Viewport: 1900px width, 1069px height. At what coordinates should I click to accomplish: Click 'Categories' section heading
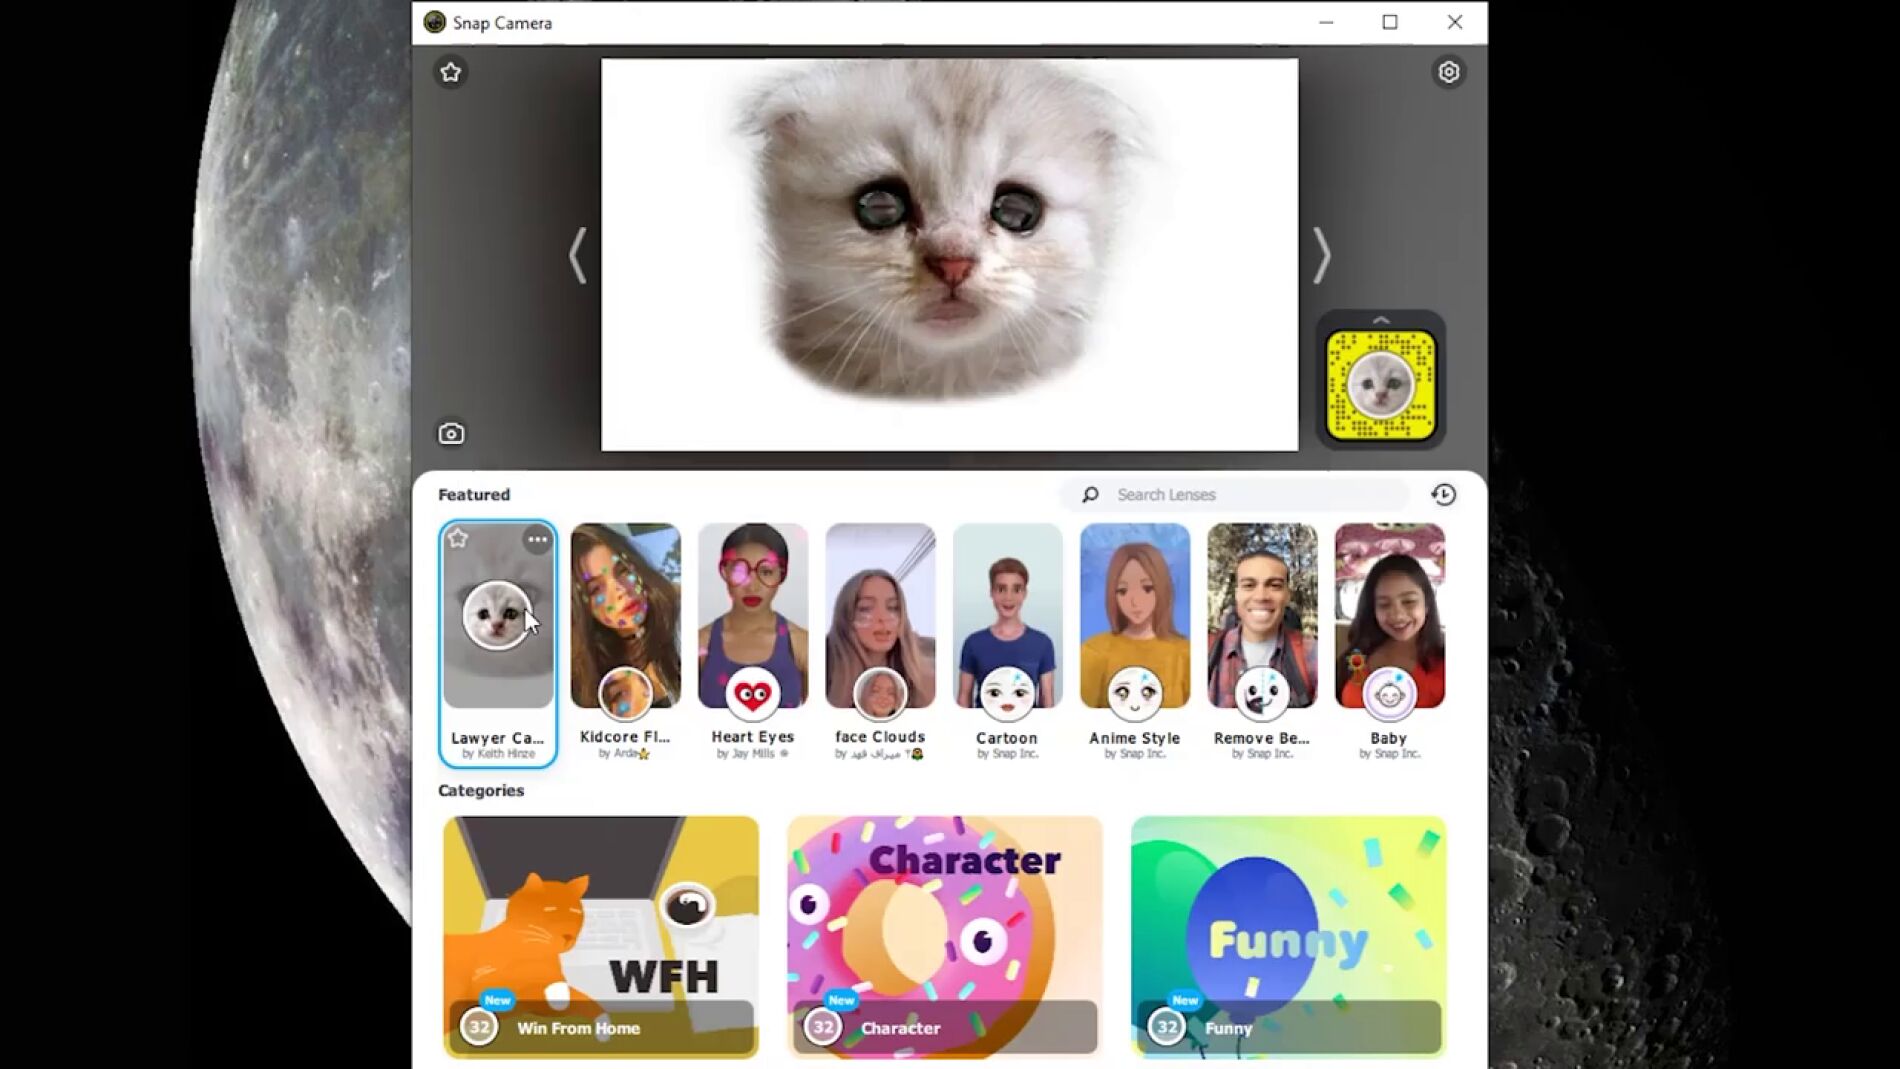click(481, 790)
